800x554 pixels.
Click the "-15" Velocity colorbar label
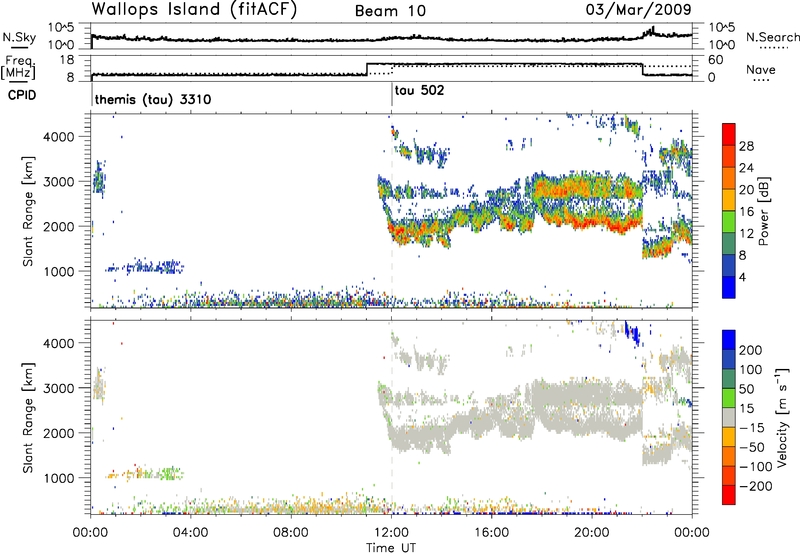[x=752, y=428]
